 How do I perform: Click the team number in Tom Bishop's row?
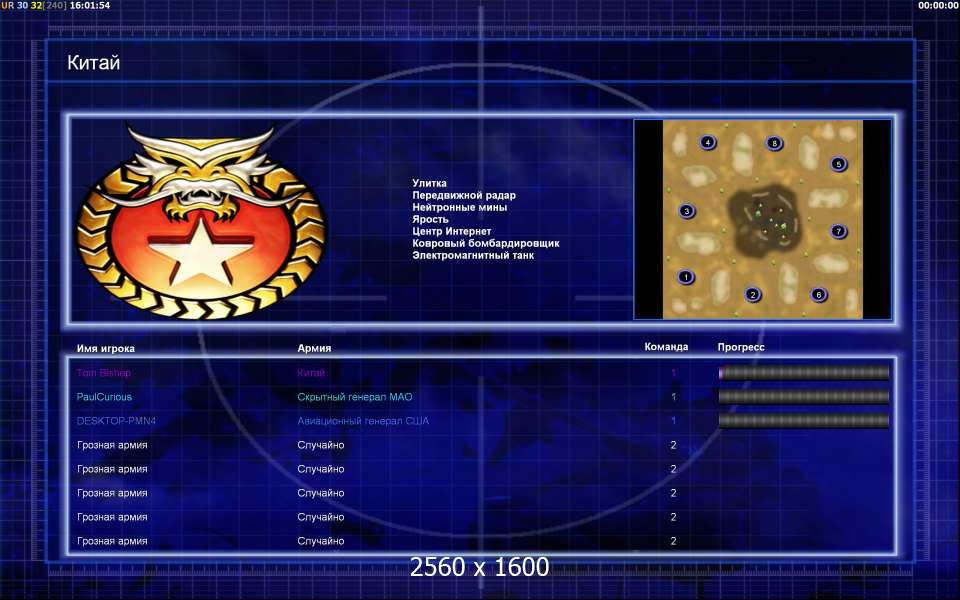pyautogui.click(x=673, y=373)
